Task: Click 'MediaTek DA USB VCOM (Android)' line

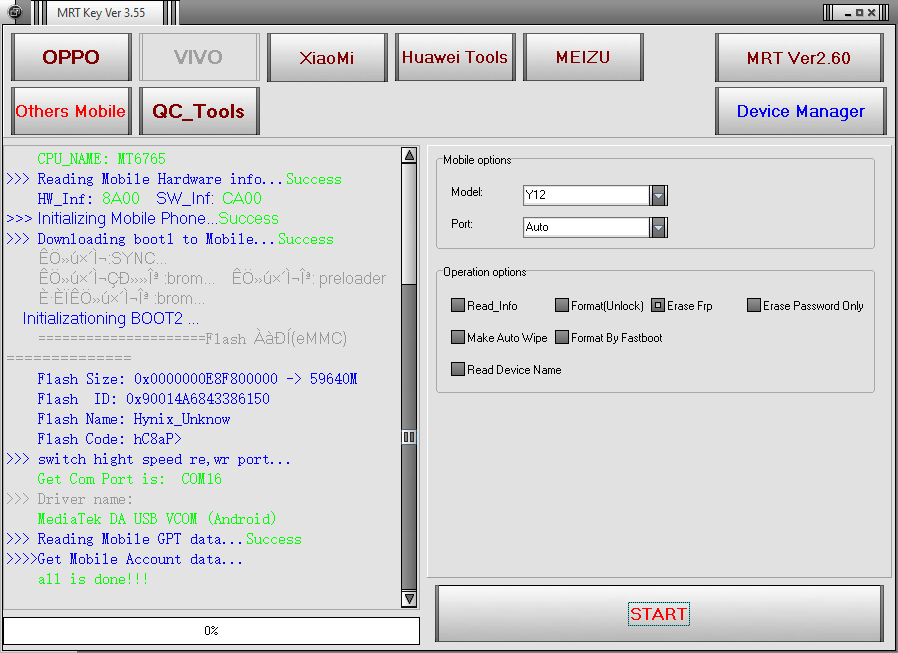Action: (x=157, y=519)
